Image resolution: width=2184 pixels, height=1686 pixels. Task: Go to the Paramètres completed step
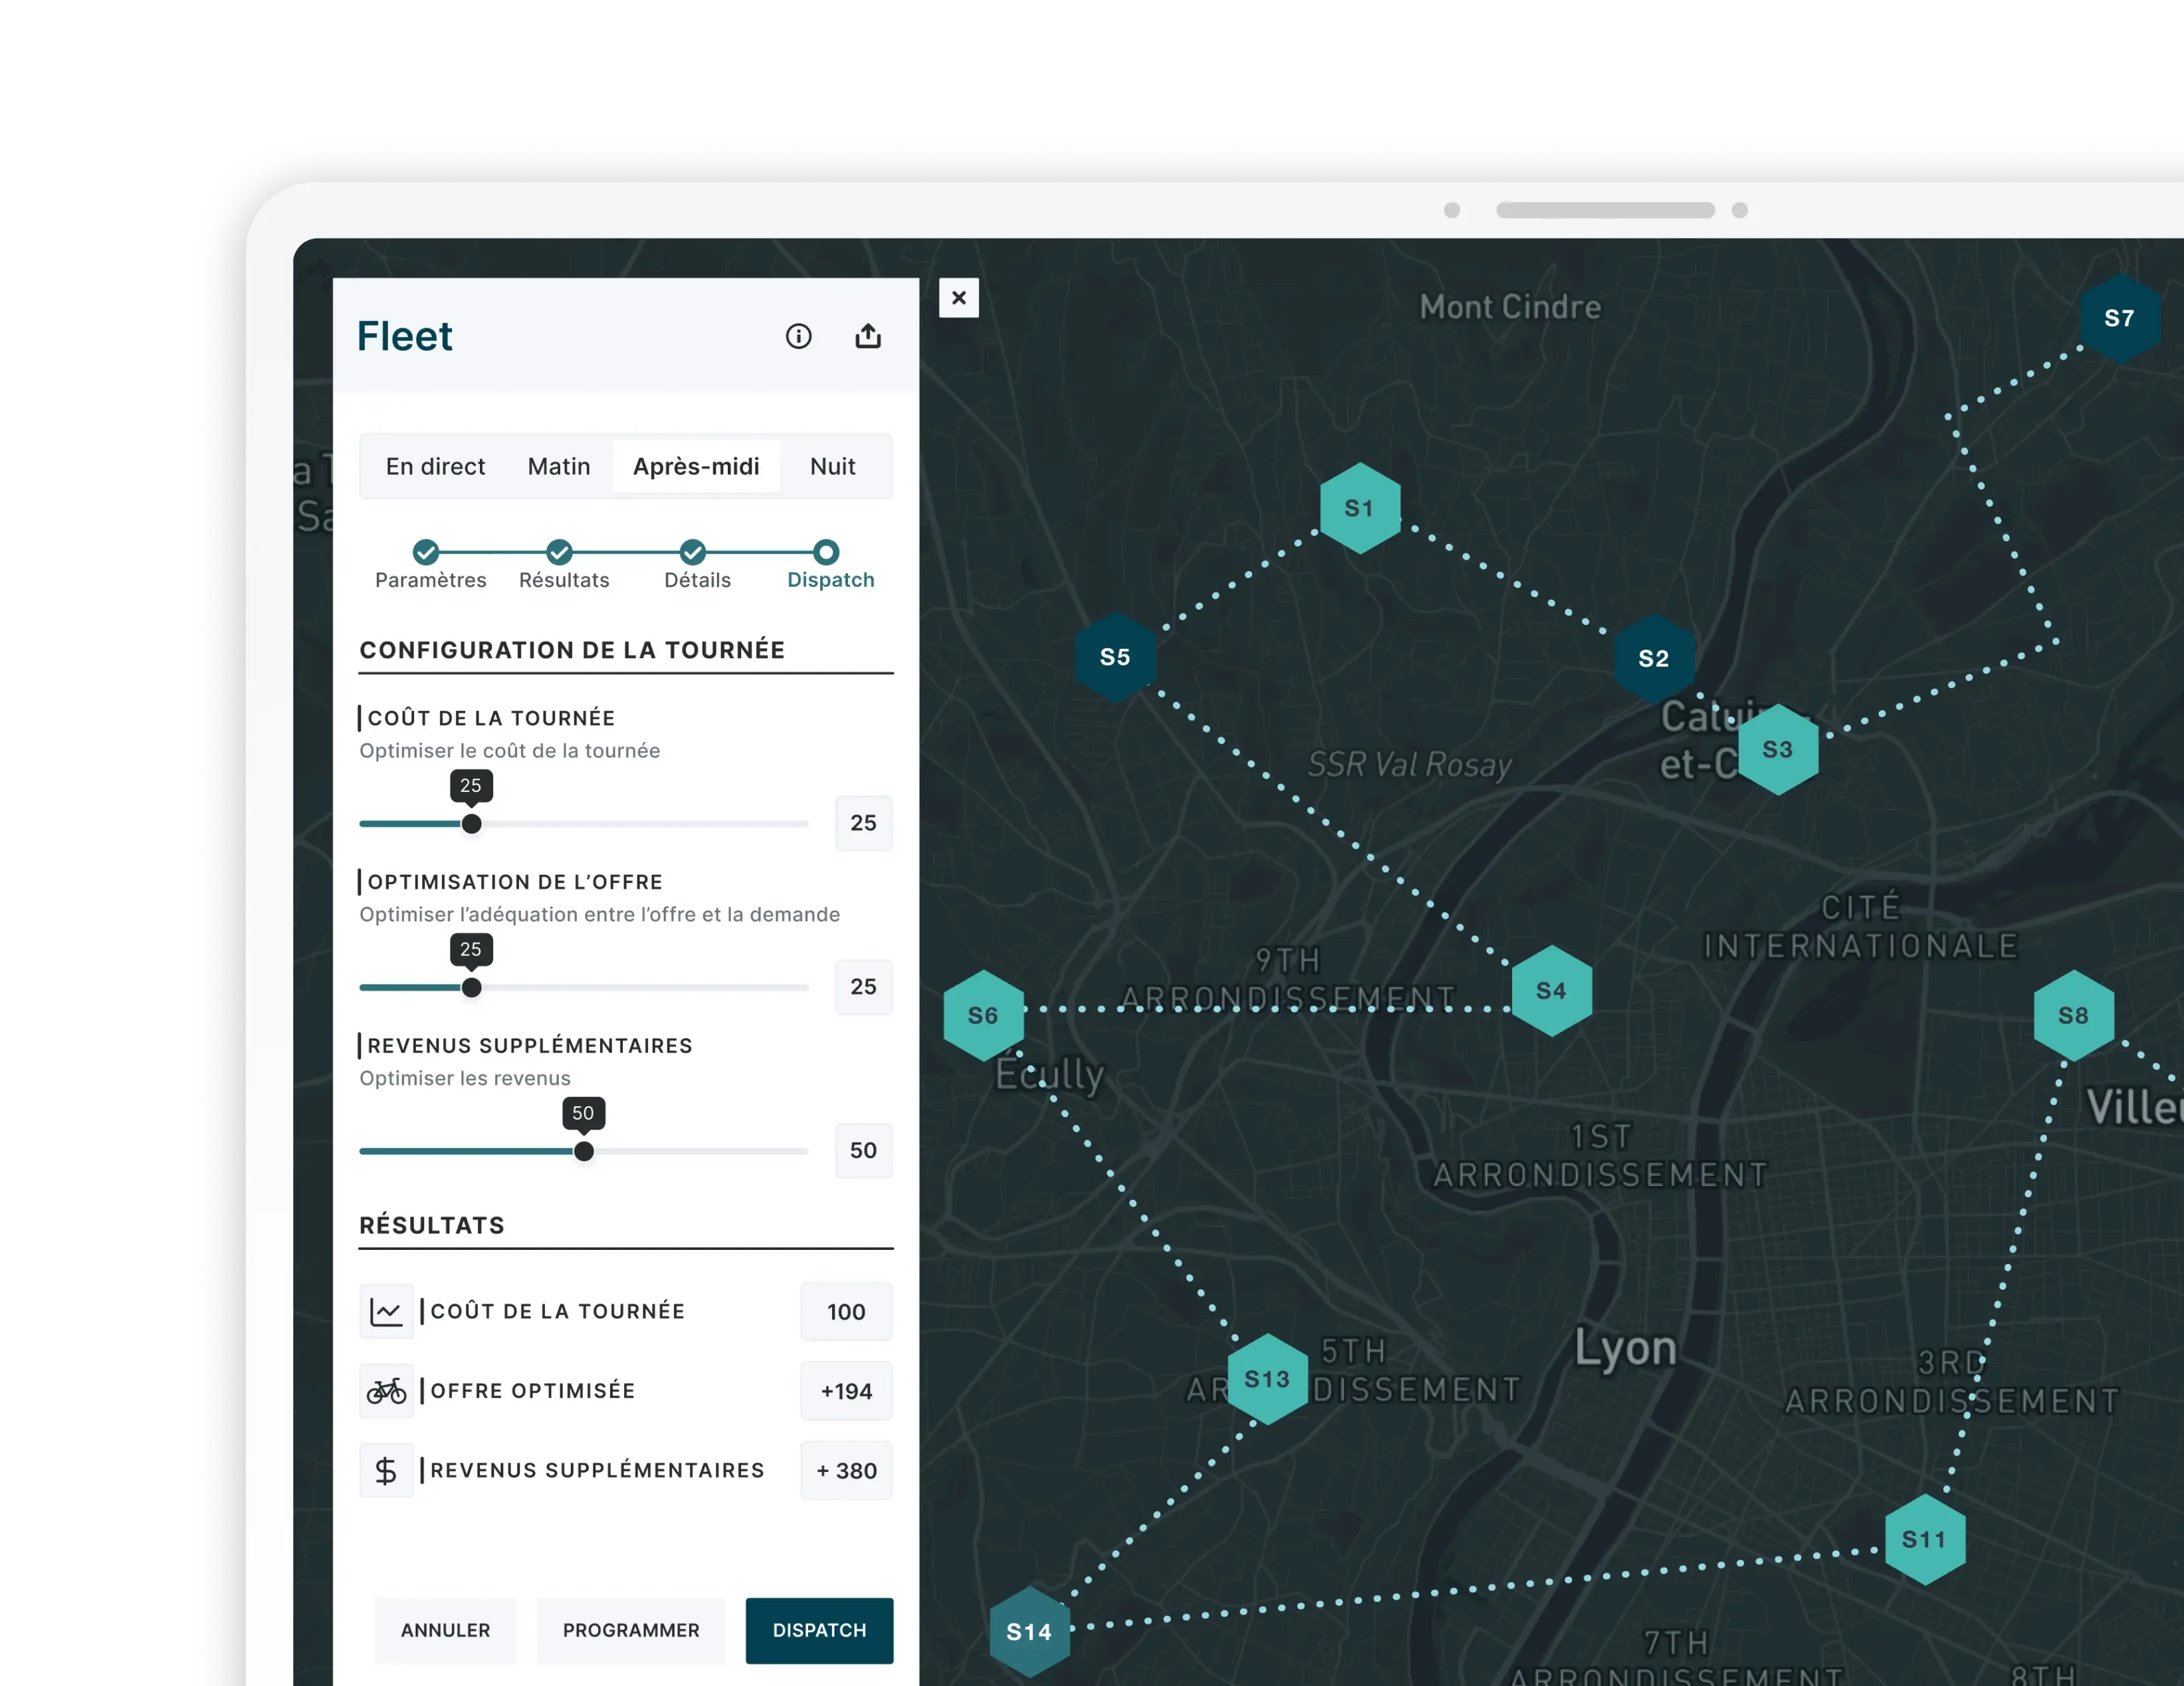[426, 552]
